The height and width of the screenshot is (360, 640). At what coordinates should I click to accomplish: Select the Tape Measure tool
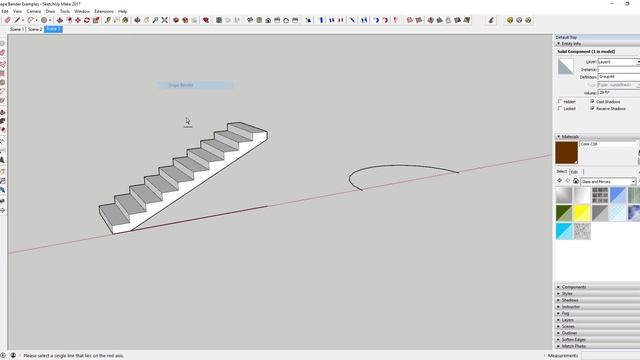pyautogui.click(x=108, y=20)
